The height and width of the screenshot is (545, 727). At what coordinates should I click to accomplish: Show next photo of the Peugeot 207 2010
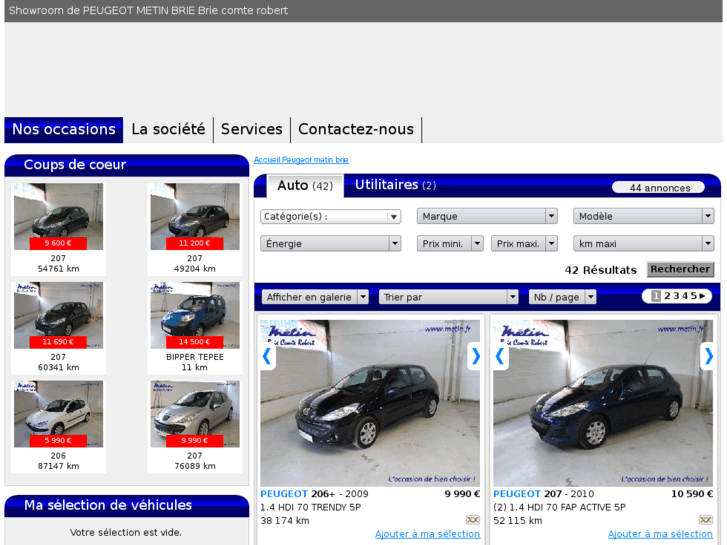point(708,356)
